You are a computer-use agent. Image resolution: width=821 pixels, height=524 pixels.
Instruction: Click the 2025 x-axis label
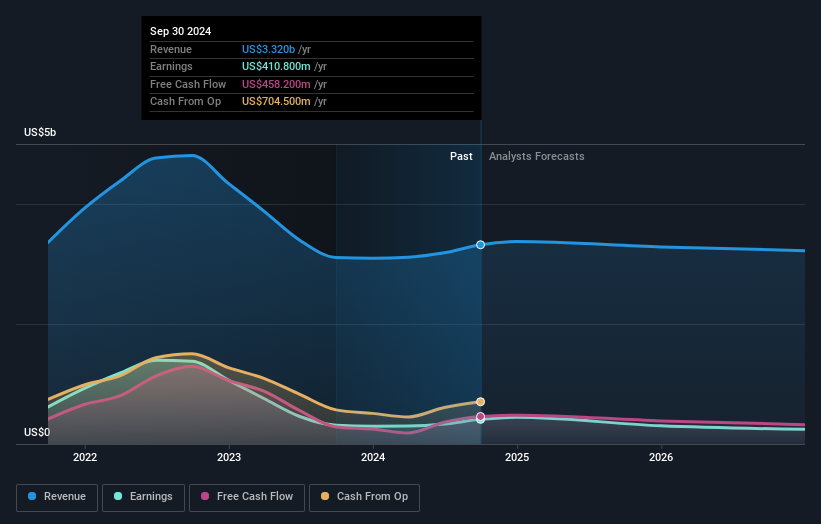[x=517, y=457]
